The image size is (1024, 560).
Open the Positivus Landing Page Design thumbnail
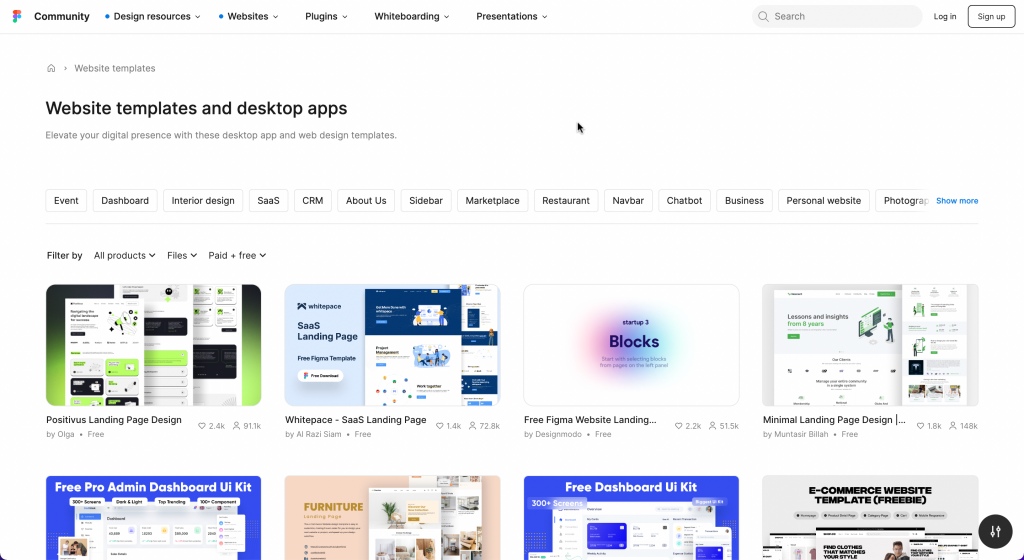(153, 345)
